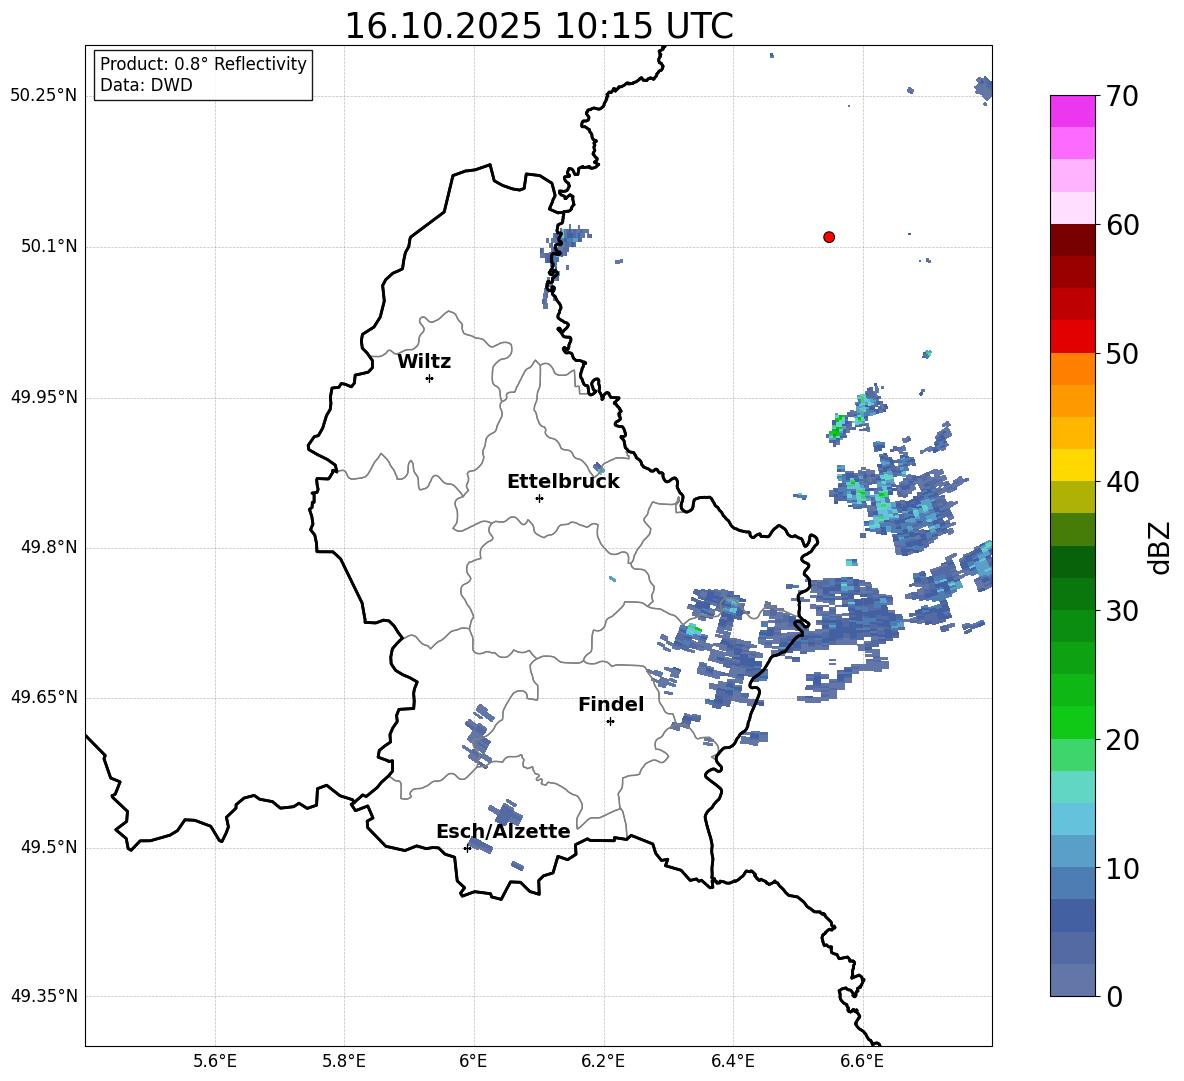Click the colorbar tick label 10
The image size is (1184, 1081).
[1122, 869]
